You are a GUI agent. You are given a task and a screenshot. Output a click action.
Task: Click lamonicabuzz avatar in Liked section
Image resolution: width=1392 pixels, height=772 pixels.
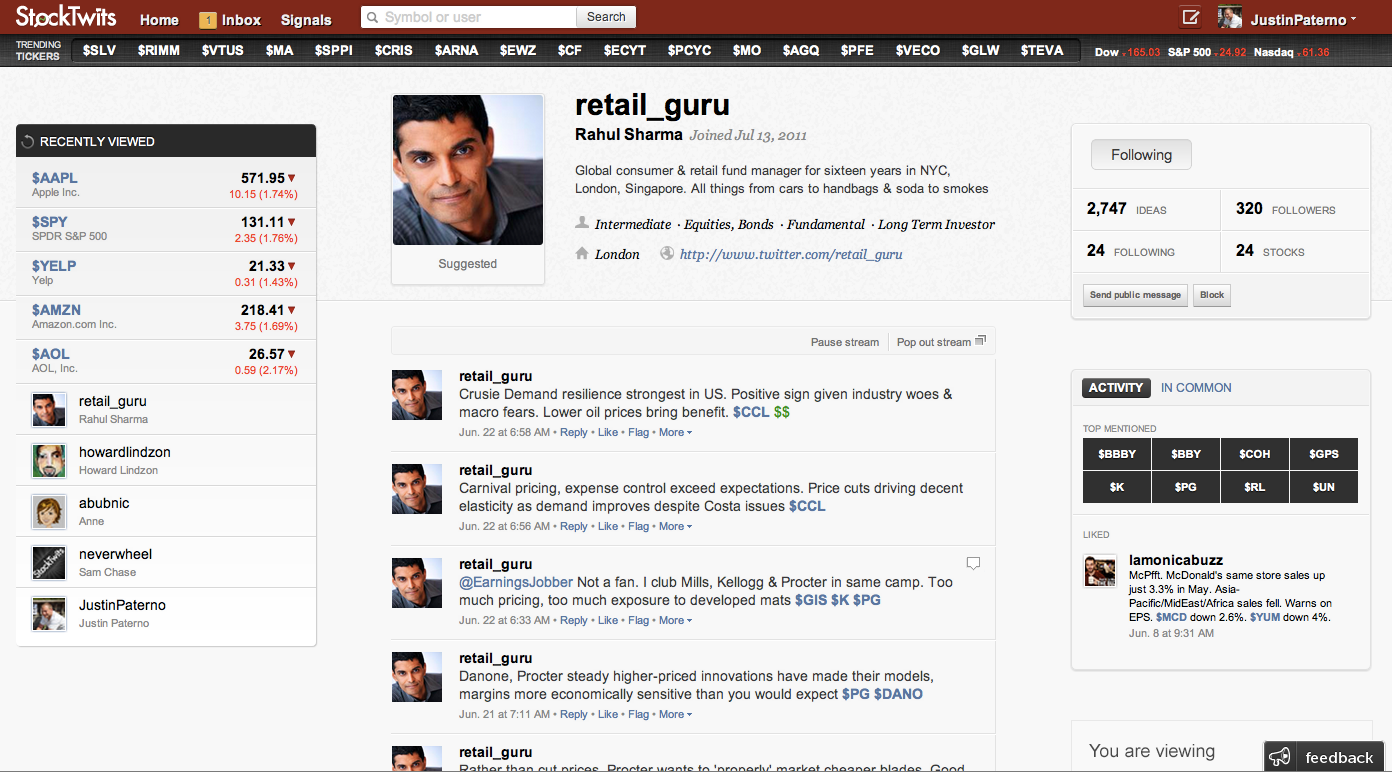pyautogui.click(x=1100, y=570)
